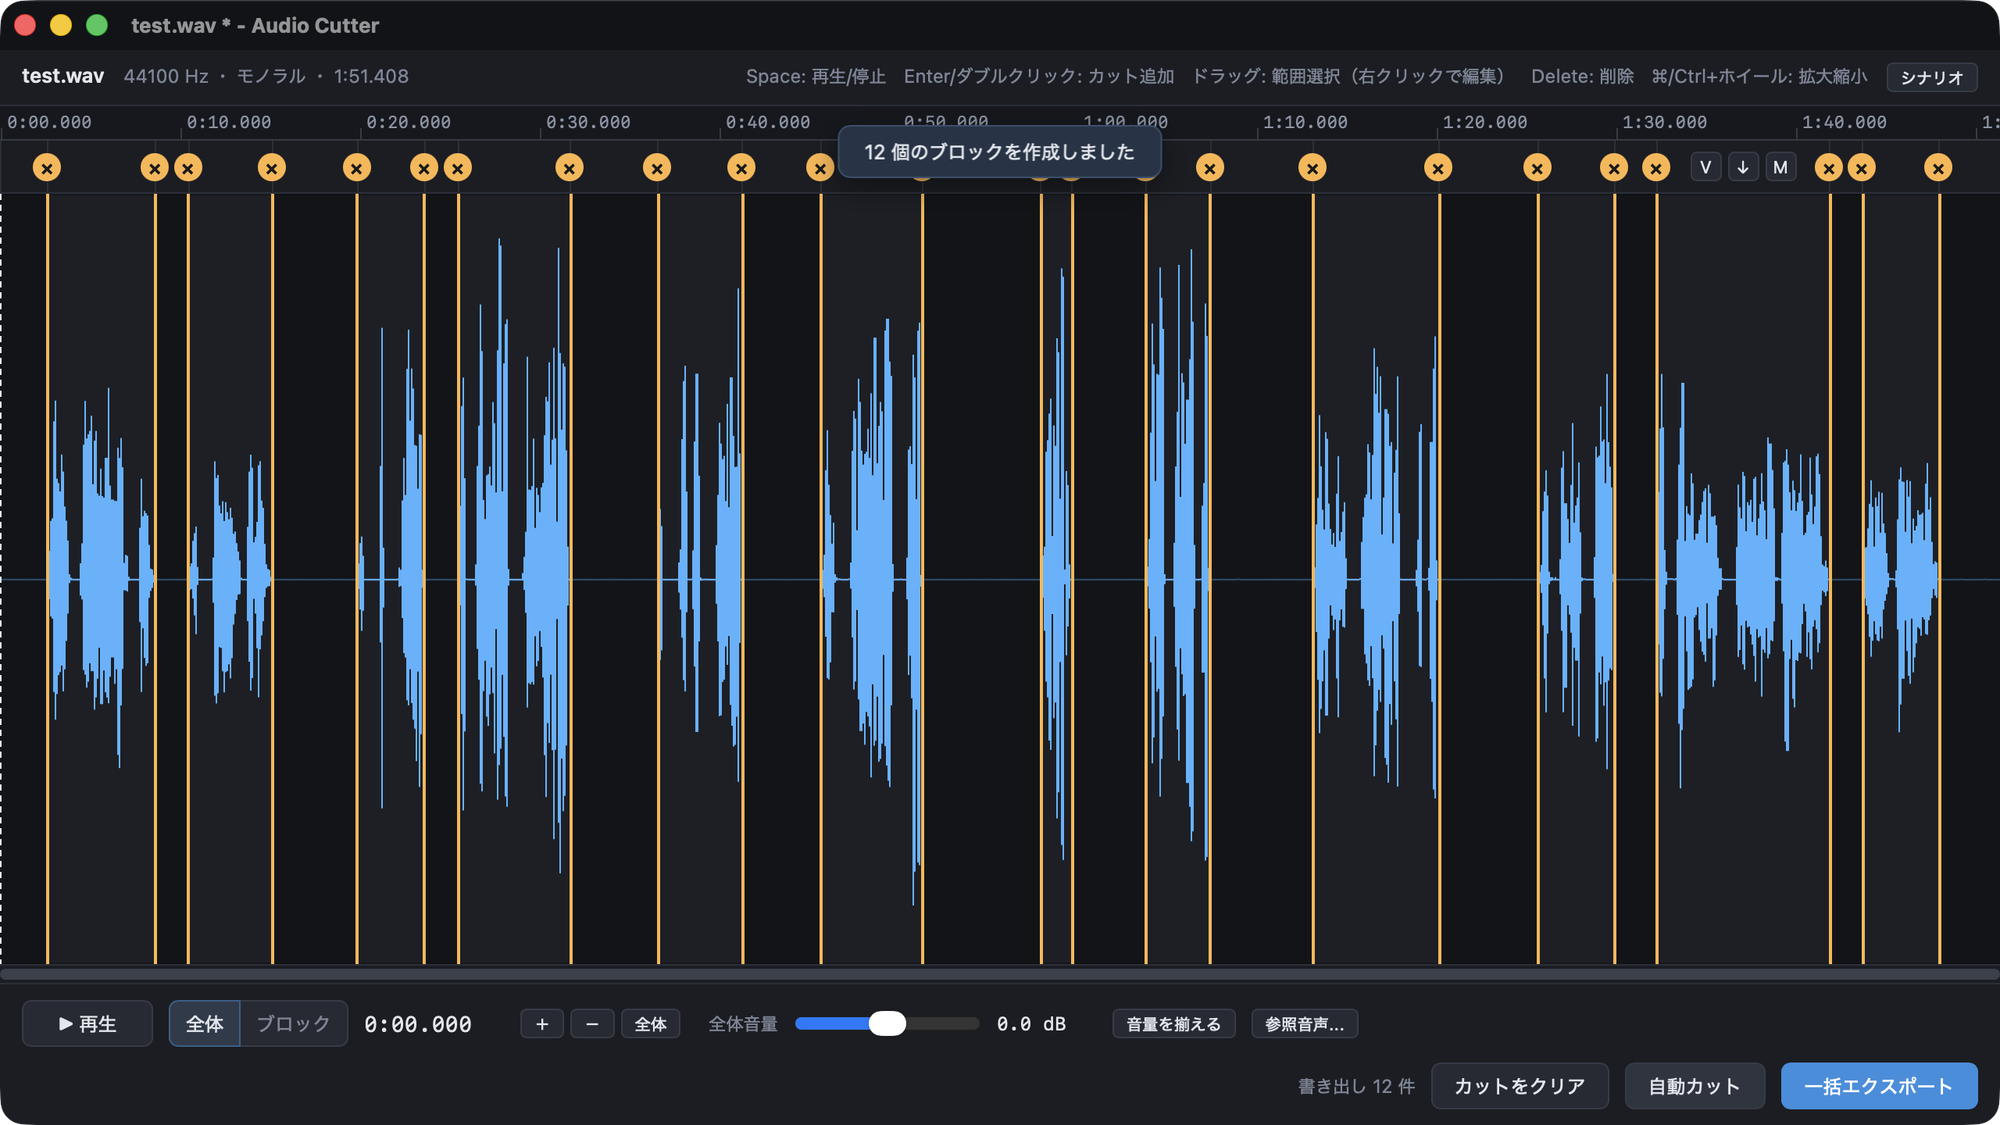Image resolution: width=2000 pixels, height=1125 pixels.
Task: Remove the cut marker just before the 0:20.000 tick
Action: tap(357, 168)
